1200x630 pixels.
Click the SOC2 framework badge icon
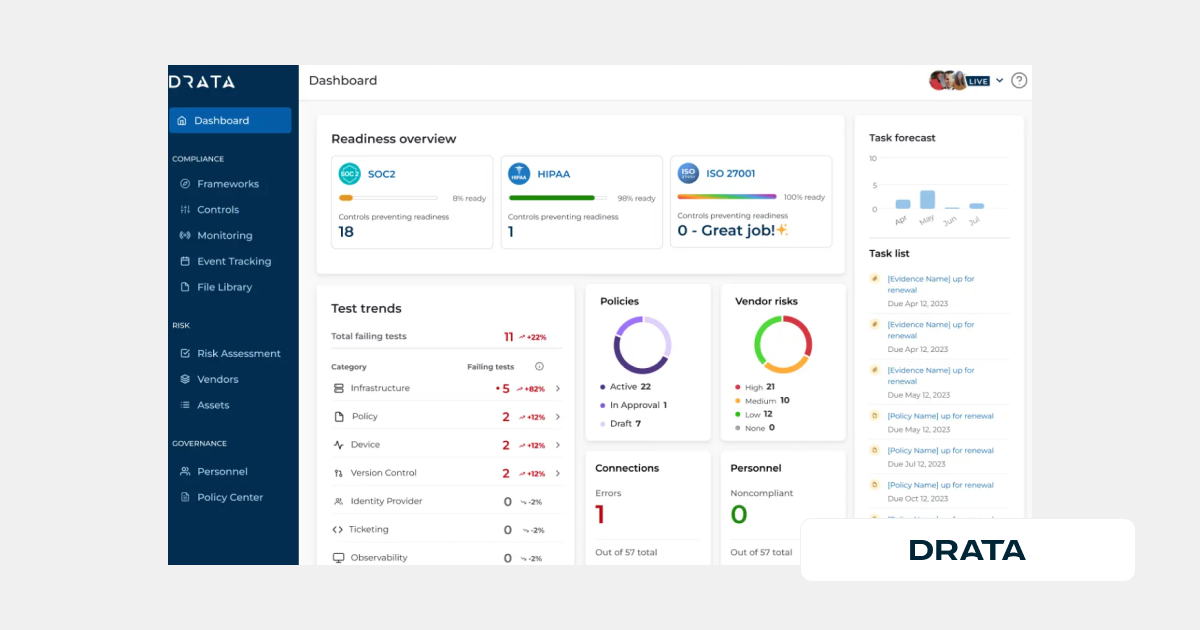click(349, 174)
